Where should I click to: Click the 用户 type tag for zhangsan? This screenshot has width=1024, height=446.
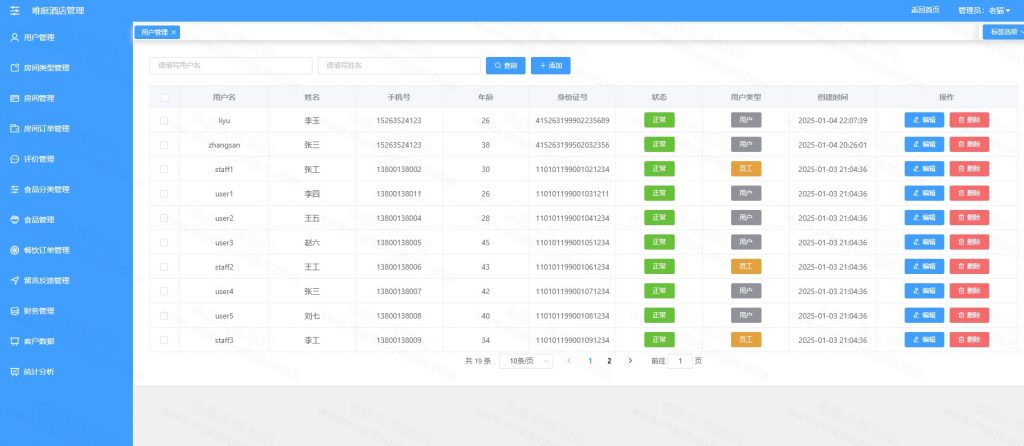(x=746, y=144)
